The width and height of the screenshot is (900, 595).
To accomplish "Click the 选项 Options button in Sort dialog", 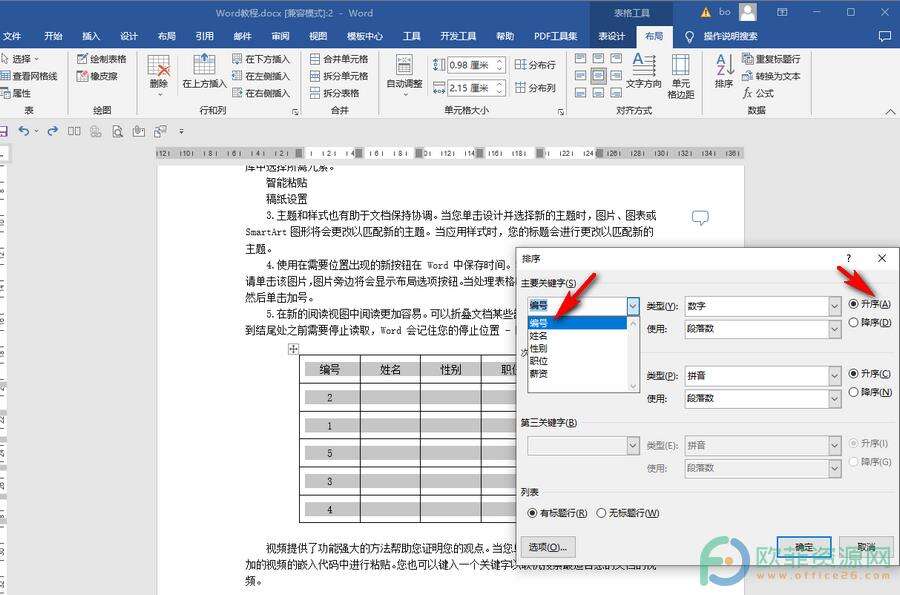I will 548,547.
